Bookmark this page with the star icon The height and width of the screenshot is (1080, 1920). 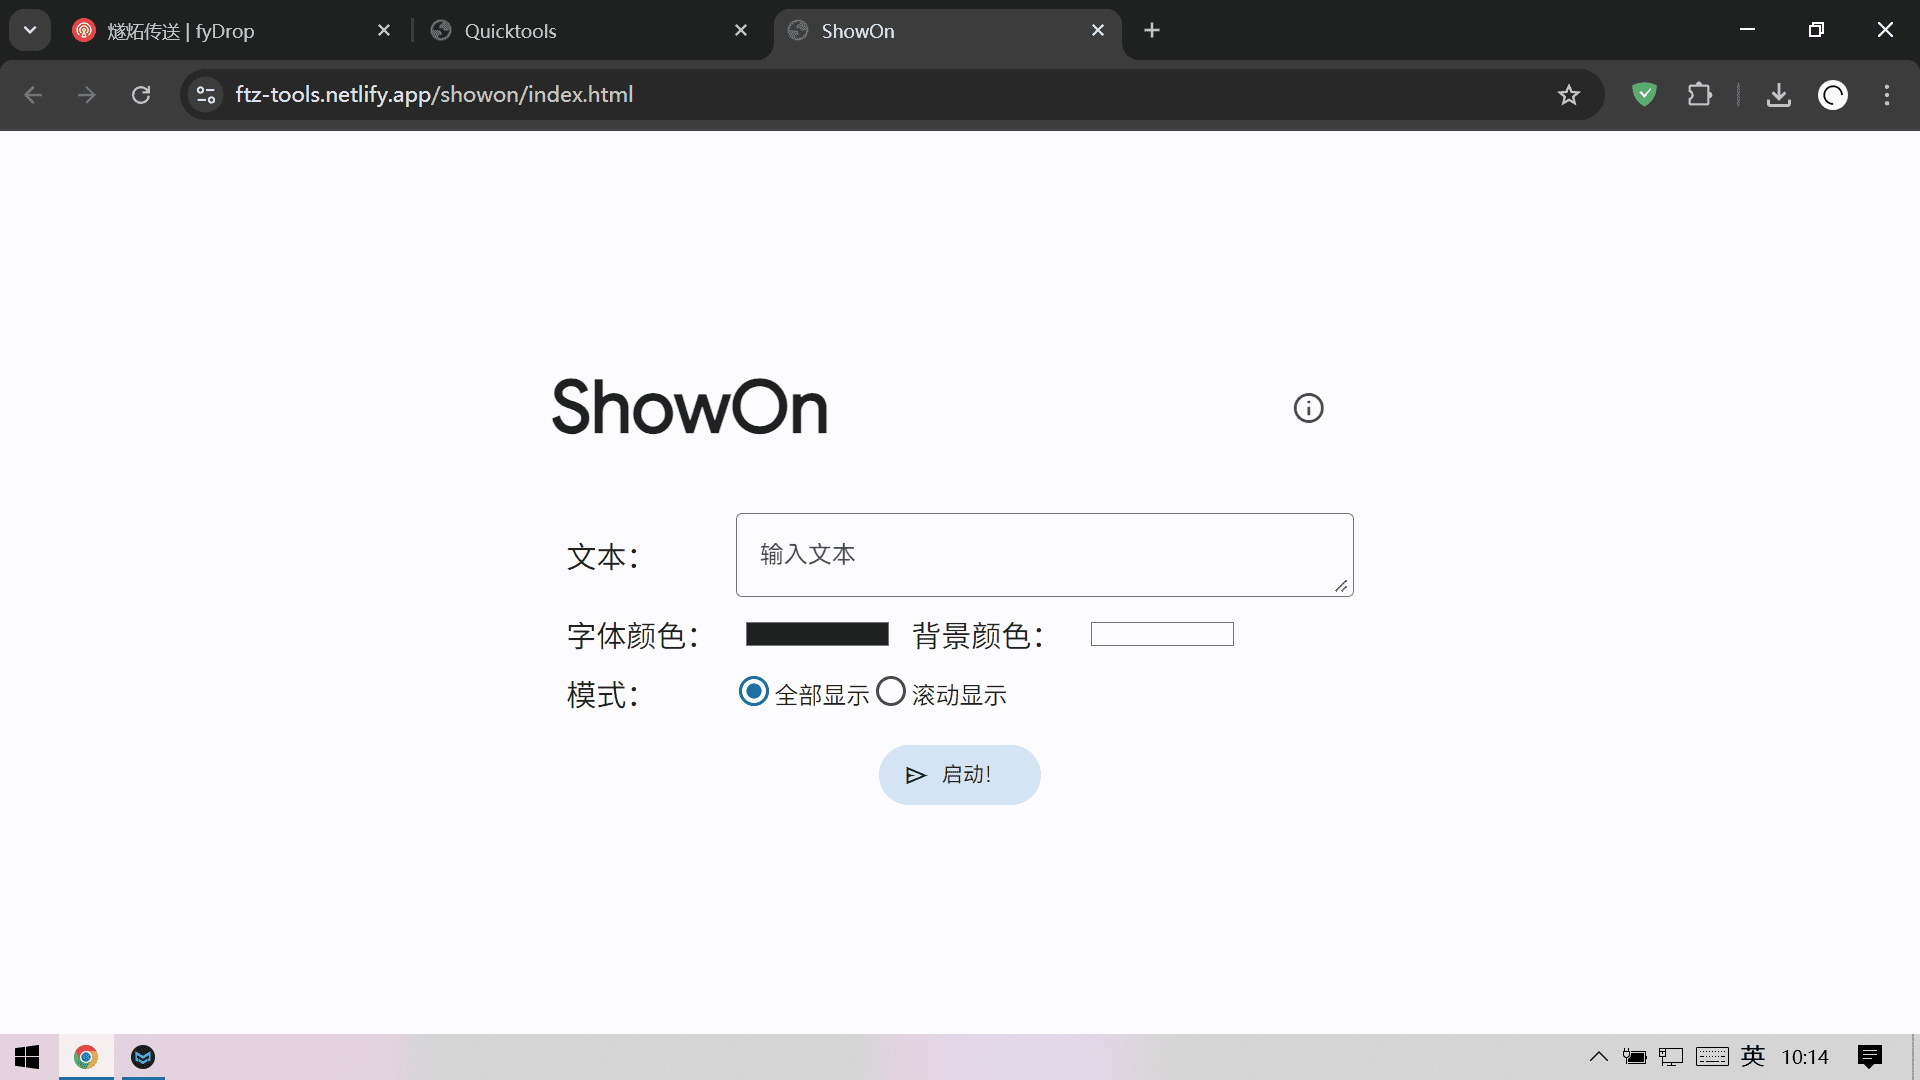[x=1568, y=95]
